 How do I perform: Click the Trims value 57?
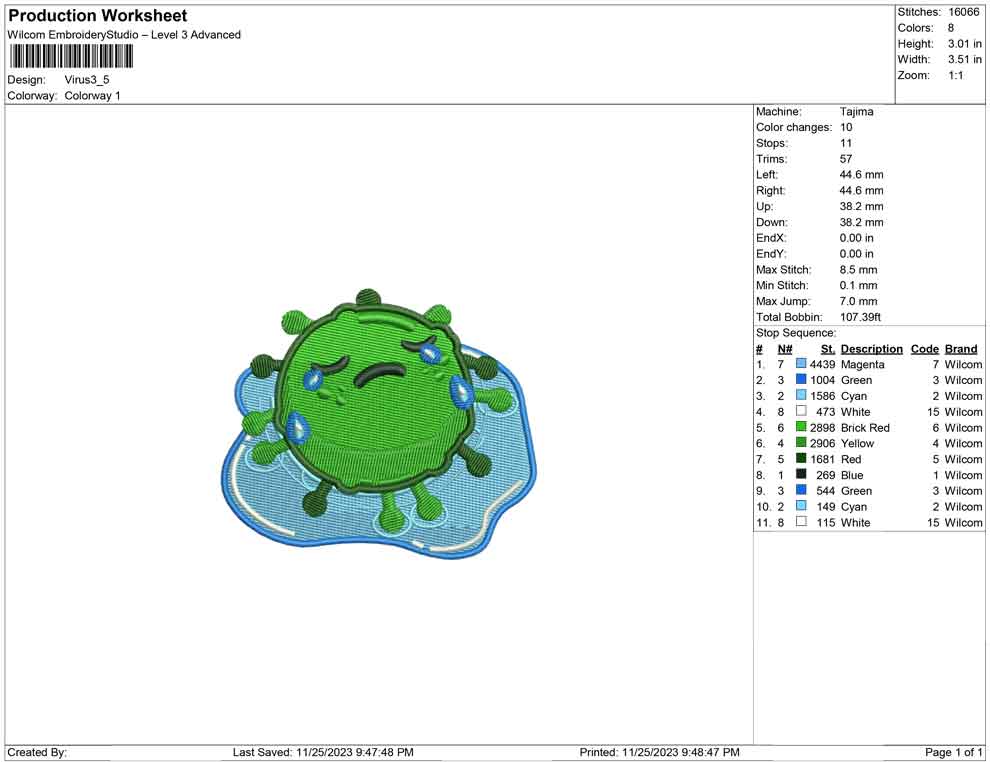pyautogui.click(x=846, y=159)
